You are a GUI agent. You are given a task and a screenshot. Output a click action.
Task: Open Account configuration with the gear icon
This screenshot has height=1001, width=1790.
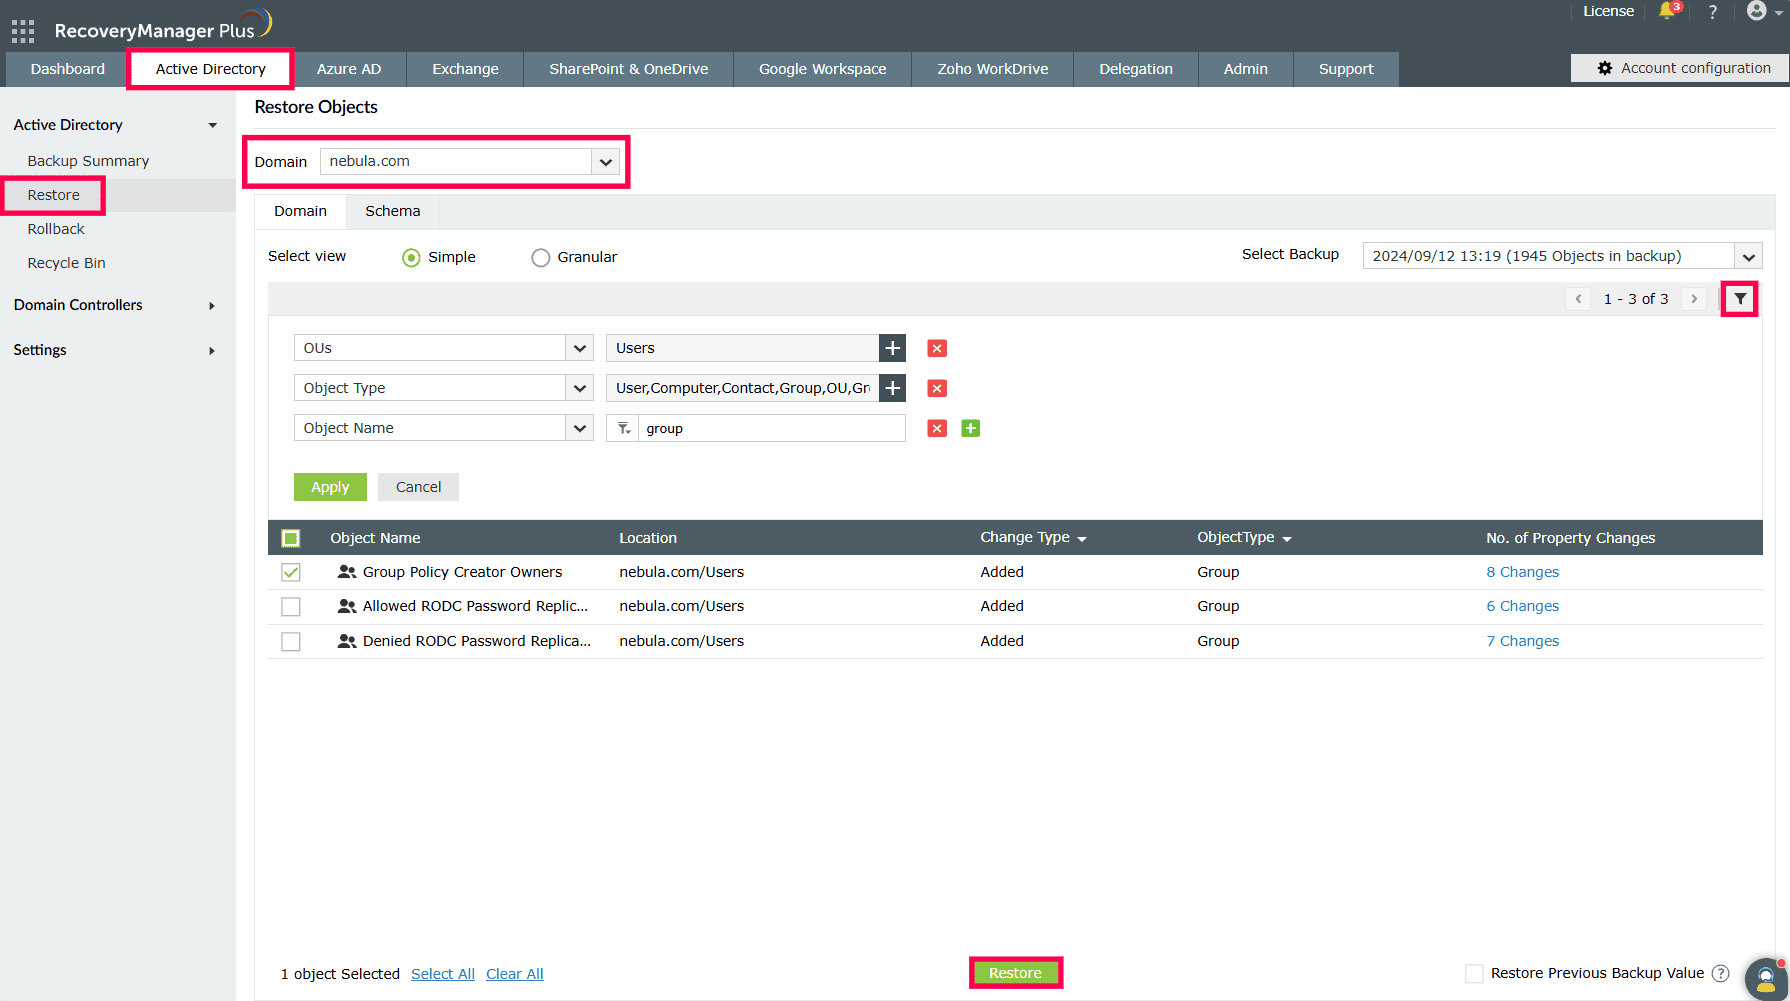coord(1680,67)
